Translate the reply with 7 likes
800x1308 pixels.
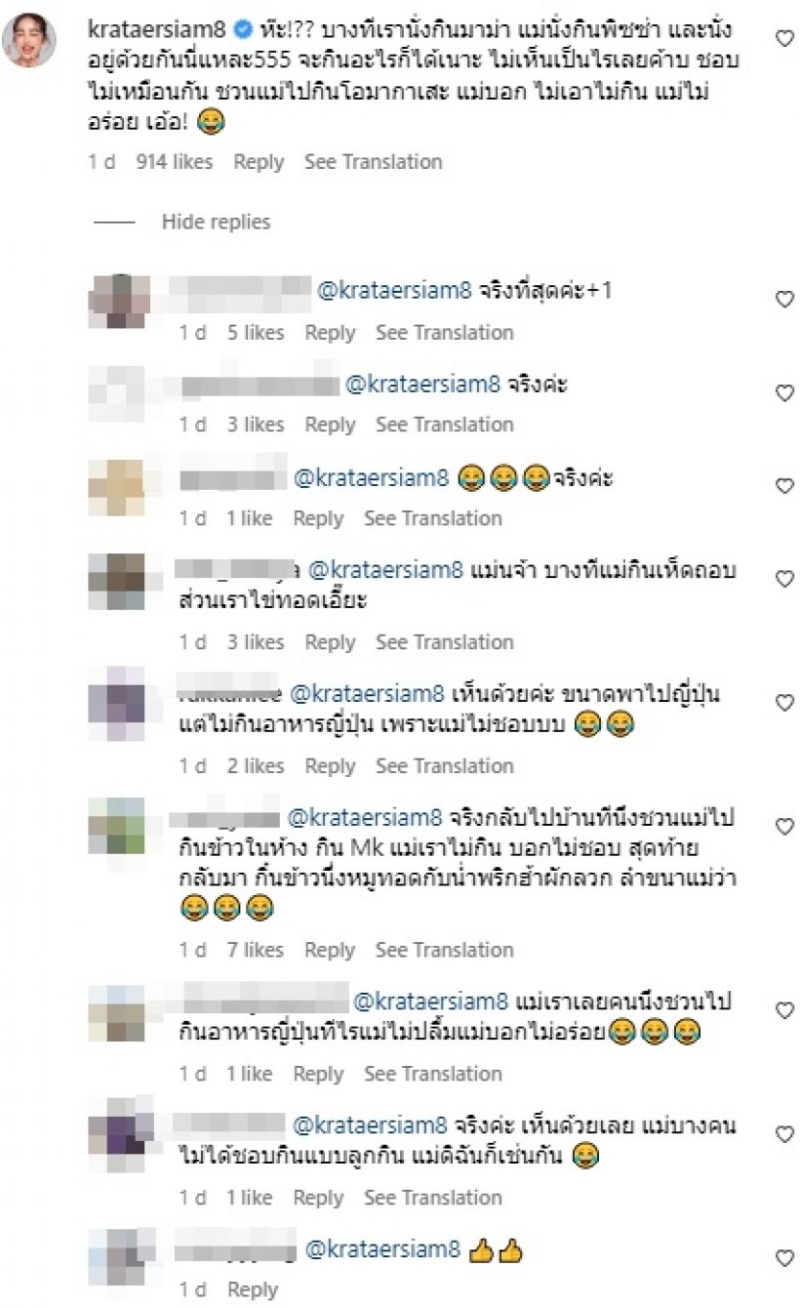click(x=445, y=949)
